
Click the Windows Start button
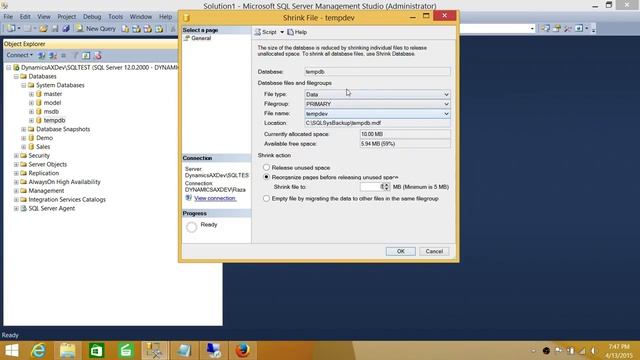(x=11, y=351)
